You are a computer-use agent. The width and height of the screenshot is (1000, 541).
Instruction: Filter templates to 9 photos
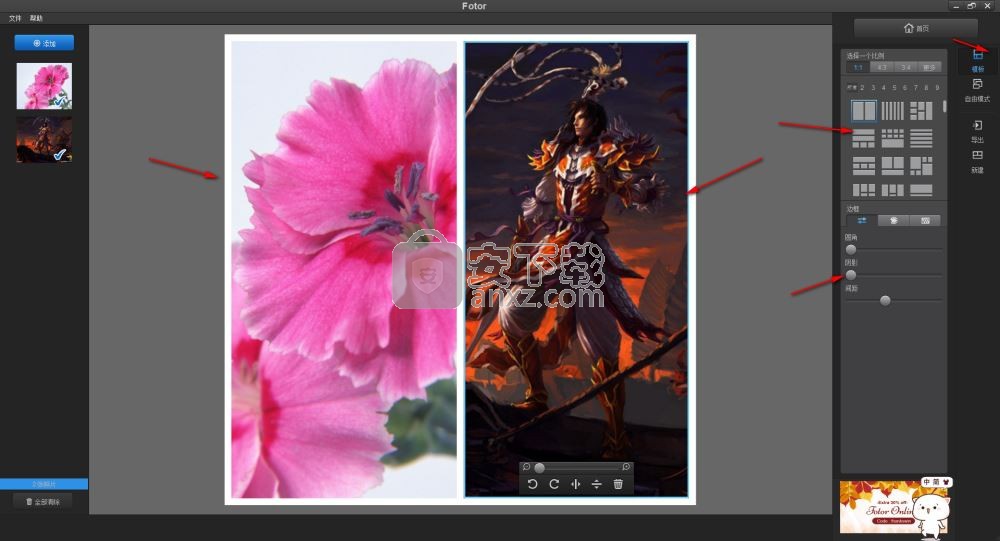(x=937, y=87)
